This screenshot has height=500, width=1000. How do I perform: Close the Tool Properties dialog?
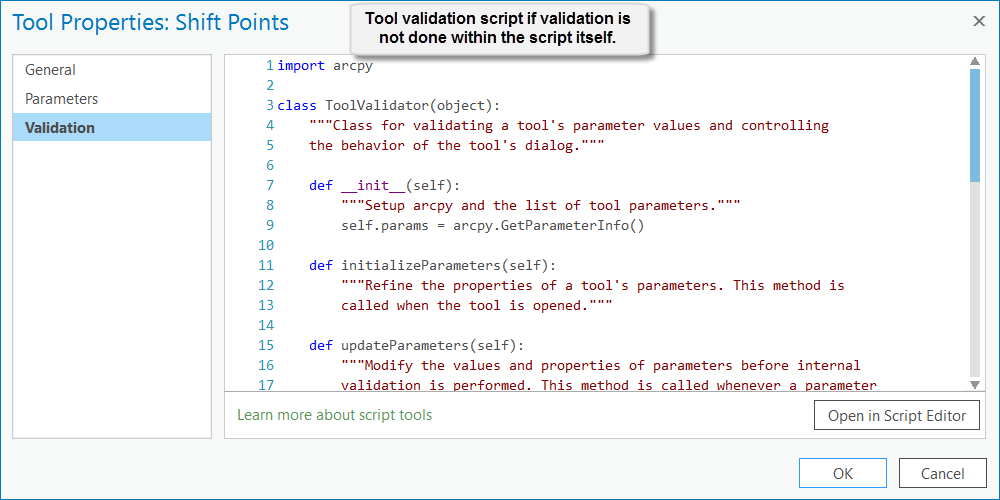point(978,22)
